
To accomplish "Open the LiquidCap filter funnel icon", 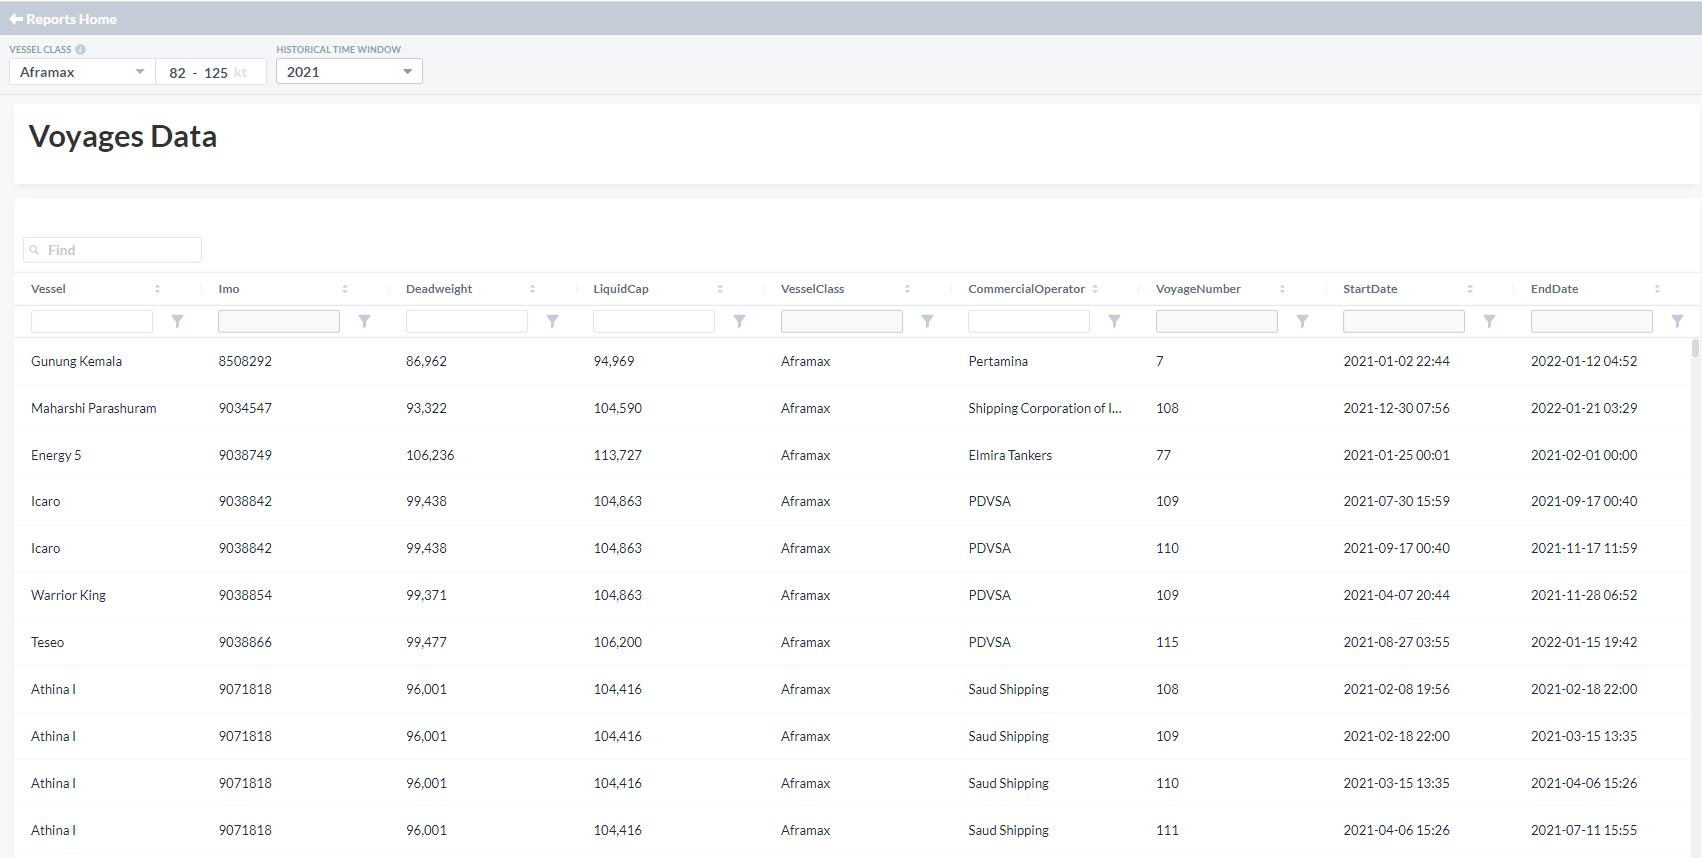I will [x=739, y=321].
